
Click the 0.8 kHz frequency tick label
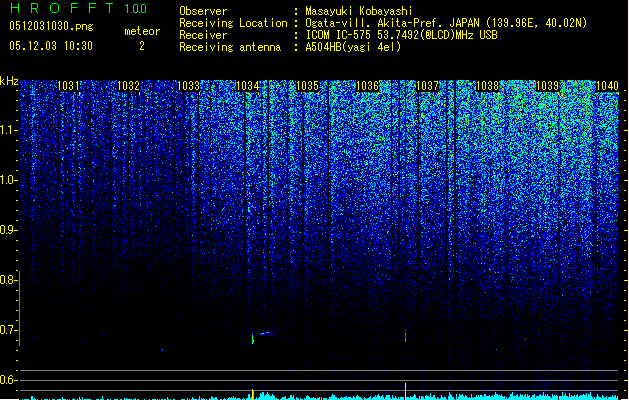(x=8, y=280)
